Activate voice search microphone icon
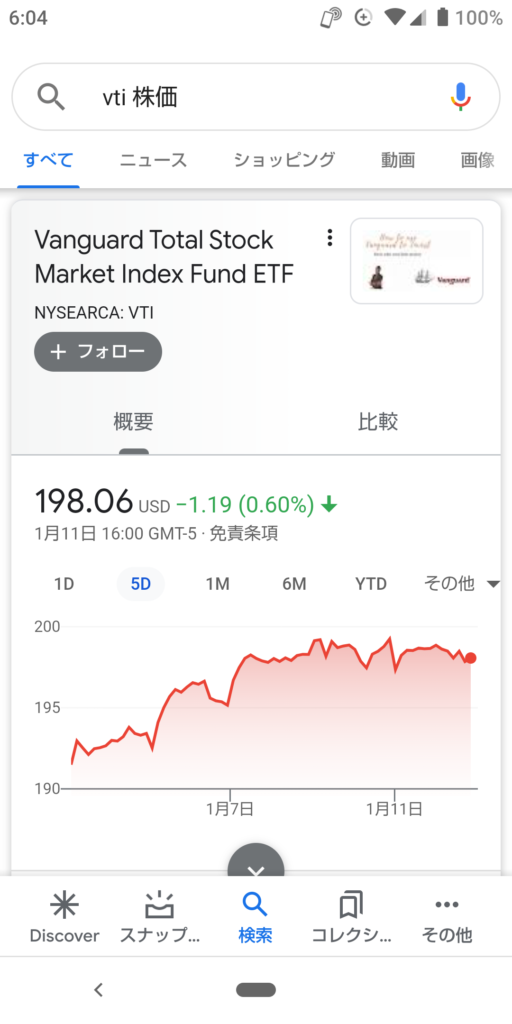Image resolution: width=512 pixels, height=1024 pixels. point(460,97)
